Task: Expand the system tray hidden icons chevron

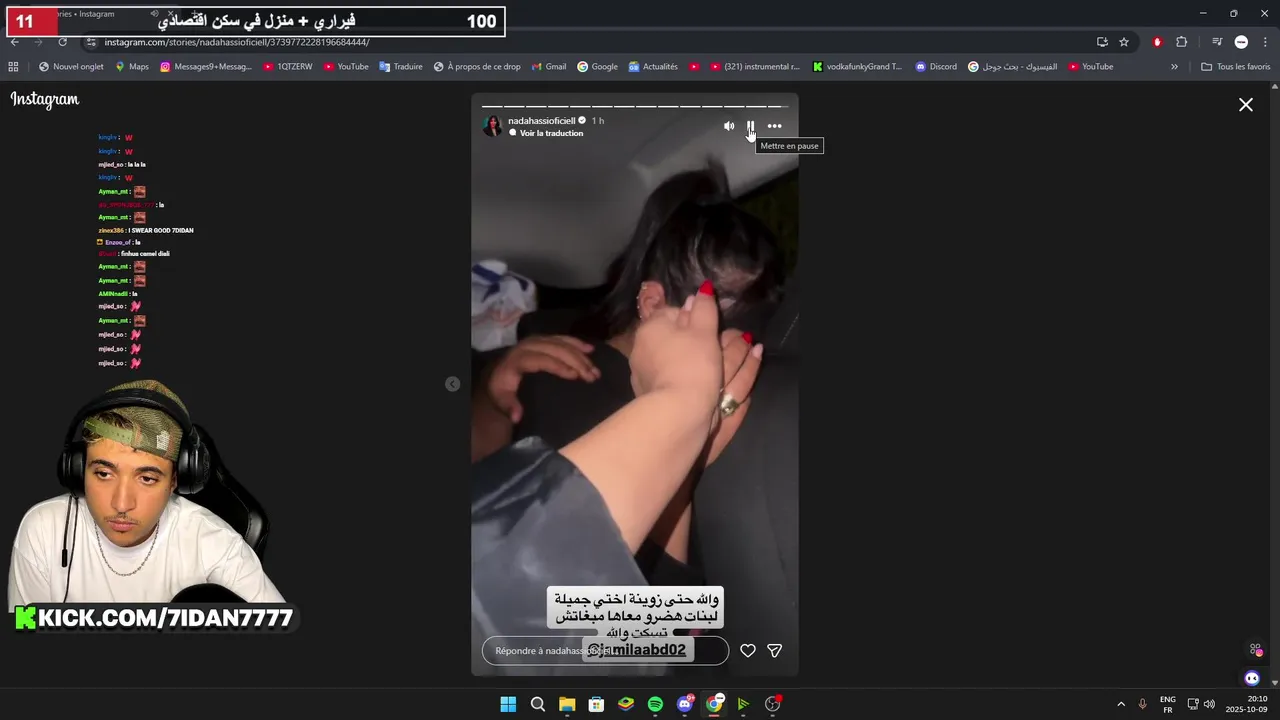Action: click(1121, 704)
